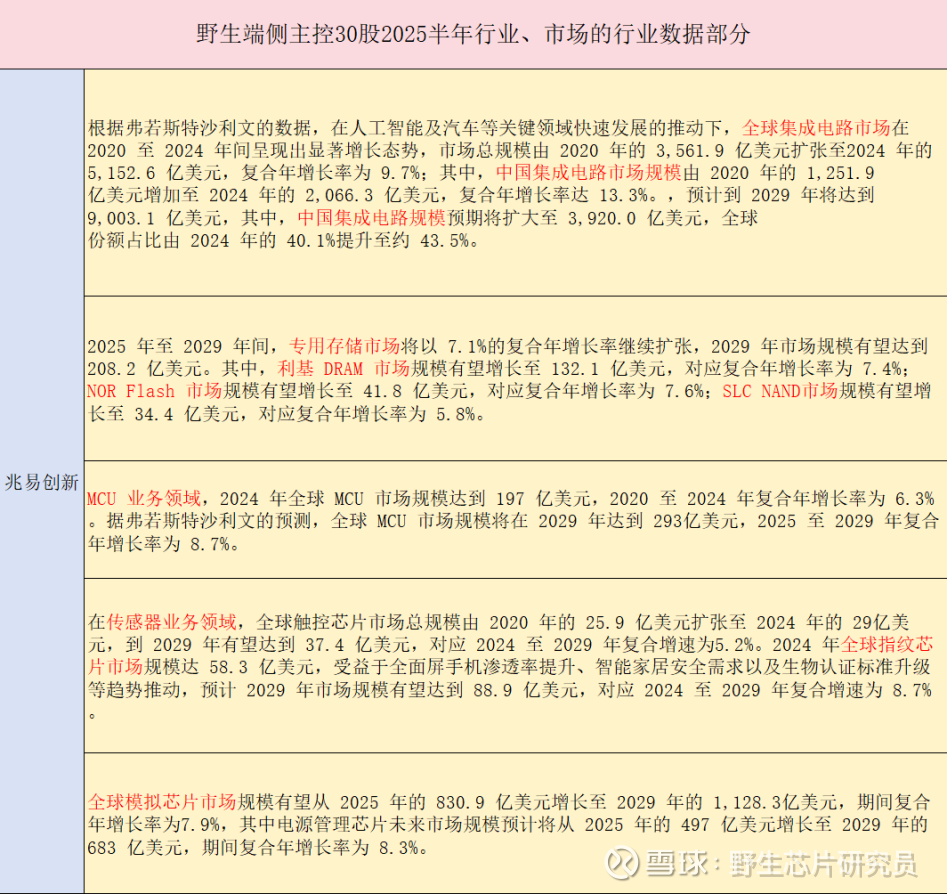Click the red phrase 利基 DRAM 市场
This screenshot has height=894, width=947.
[344, 368]
